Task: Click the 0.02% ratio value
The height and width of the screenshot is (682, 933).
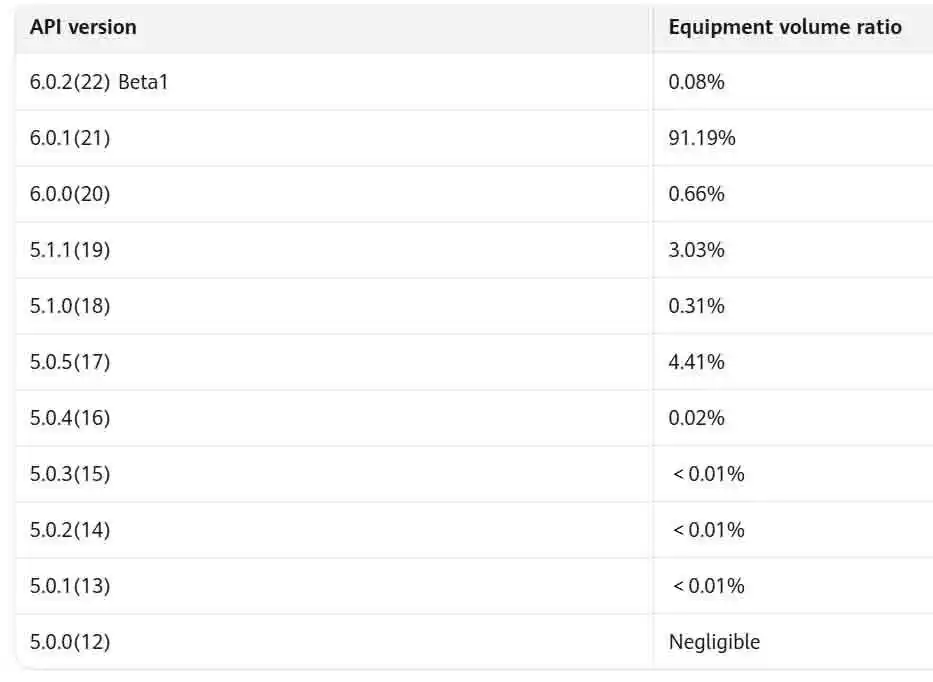Action: tap(696, 418)
